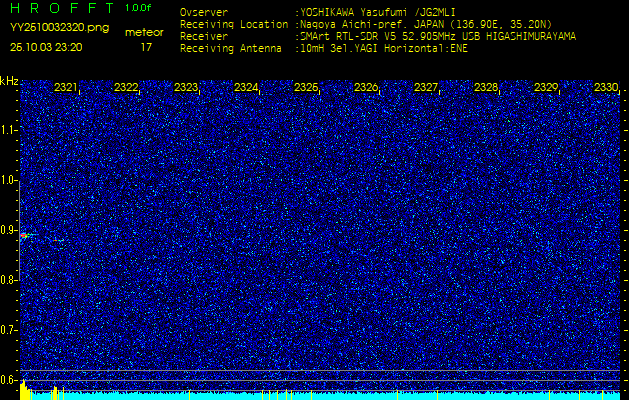Image resolution: width=629 pixels, height=400 pixels.
Task: Click the 0.6 frequency axis label
Action: (x=9, y=379)
